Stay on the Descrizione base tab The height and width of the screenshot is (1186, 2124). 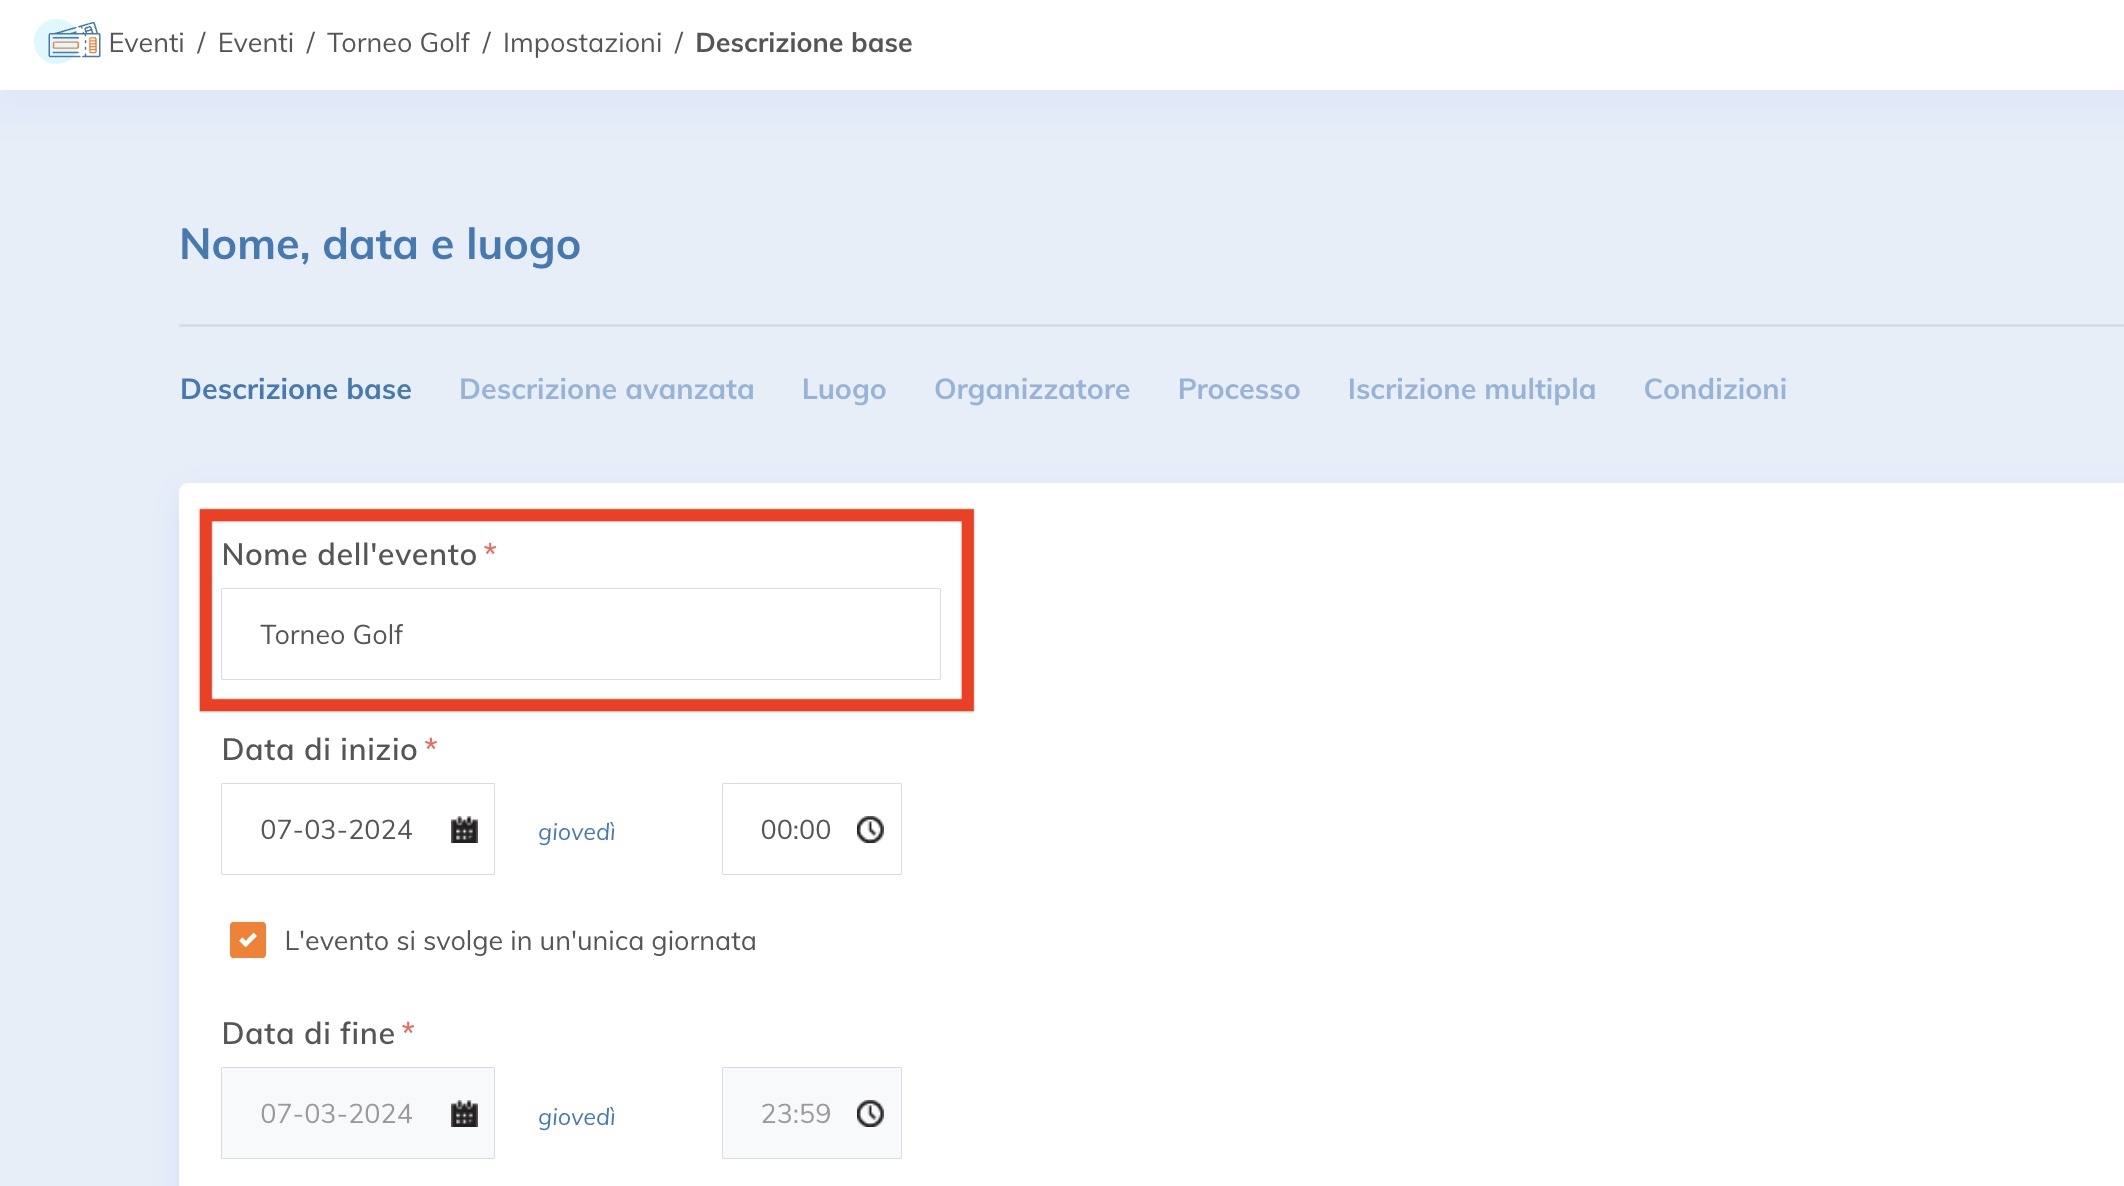point(295,389)
